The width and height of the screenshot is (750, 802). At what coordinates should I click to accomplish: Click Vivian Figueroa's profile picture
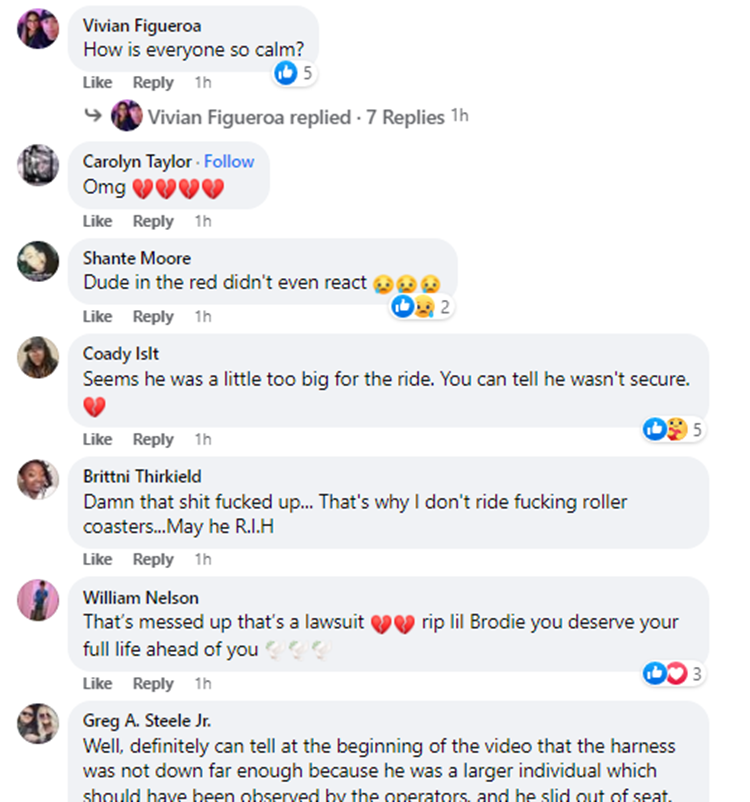point(38,27)
